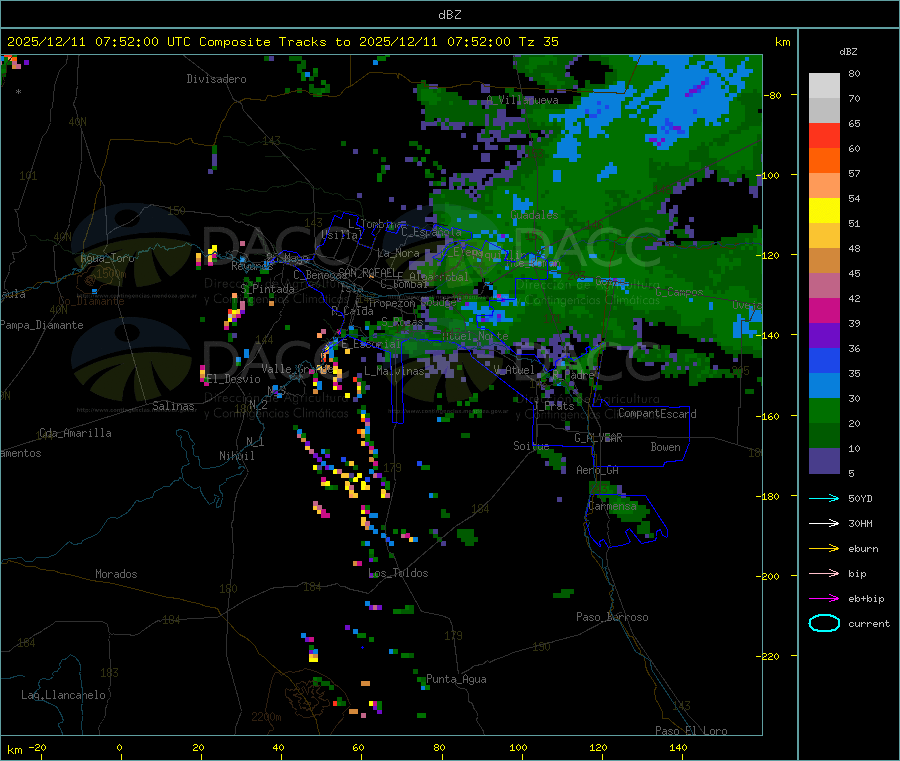Click the Salinas place label
This screenshot has height=761, width=900.
coord(173,406)
